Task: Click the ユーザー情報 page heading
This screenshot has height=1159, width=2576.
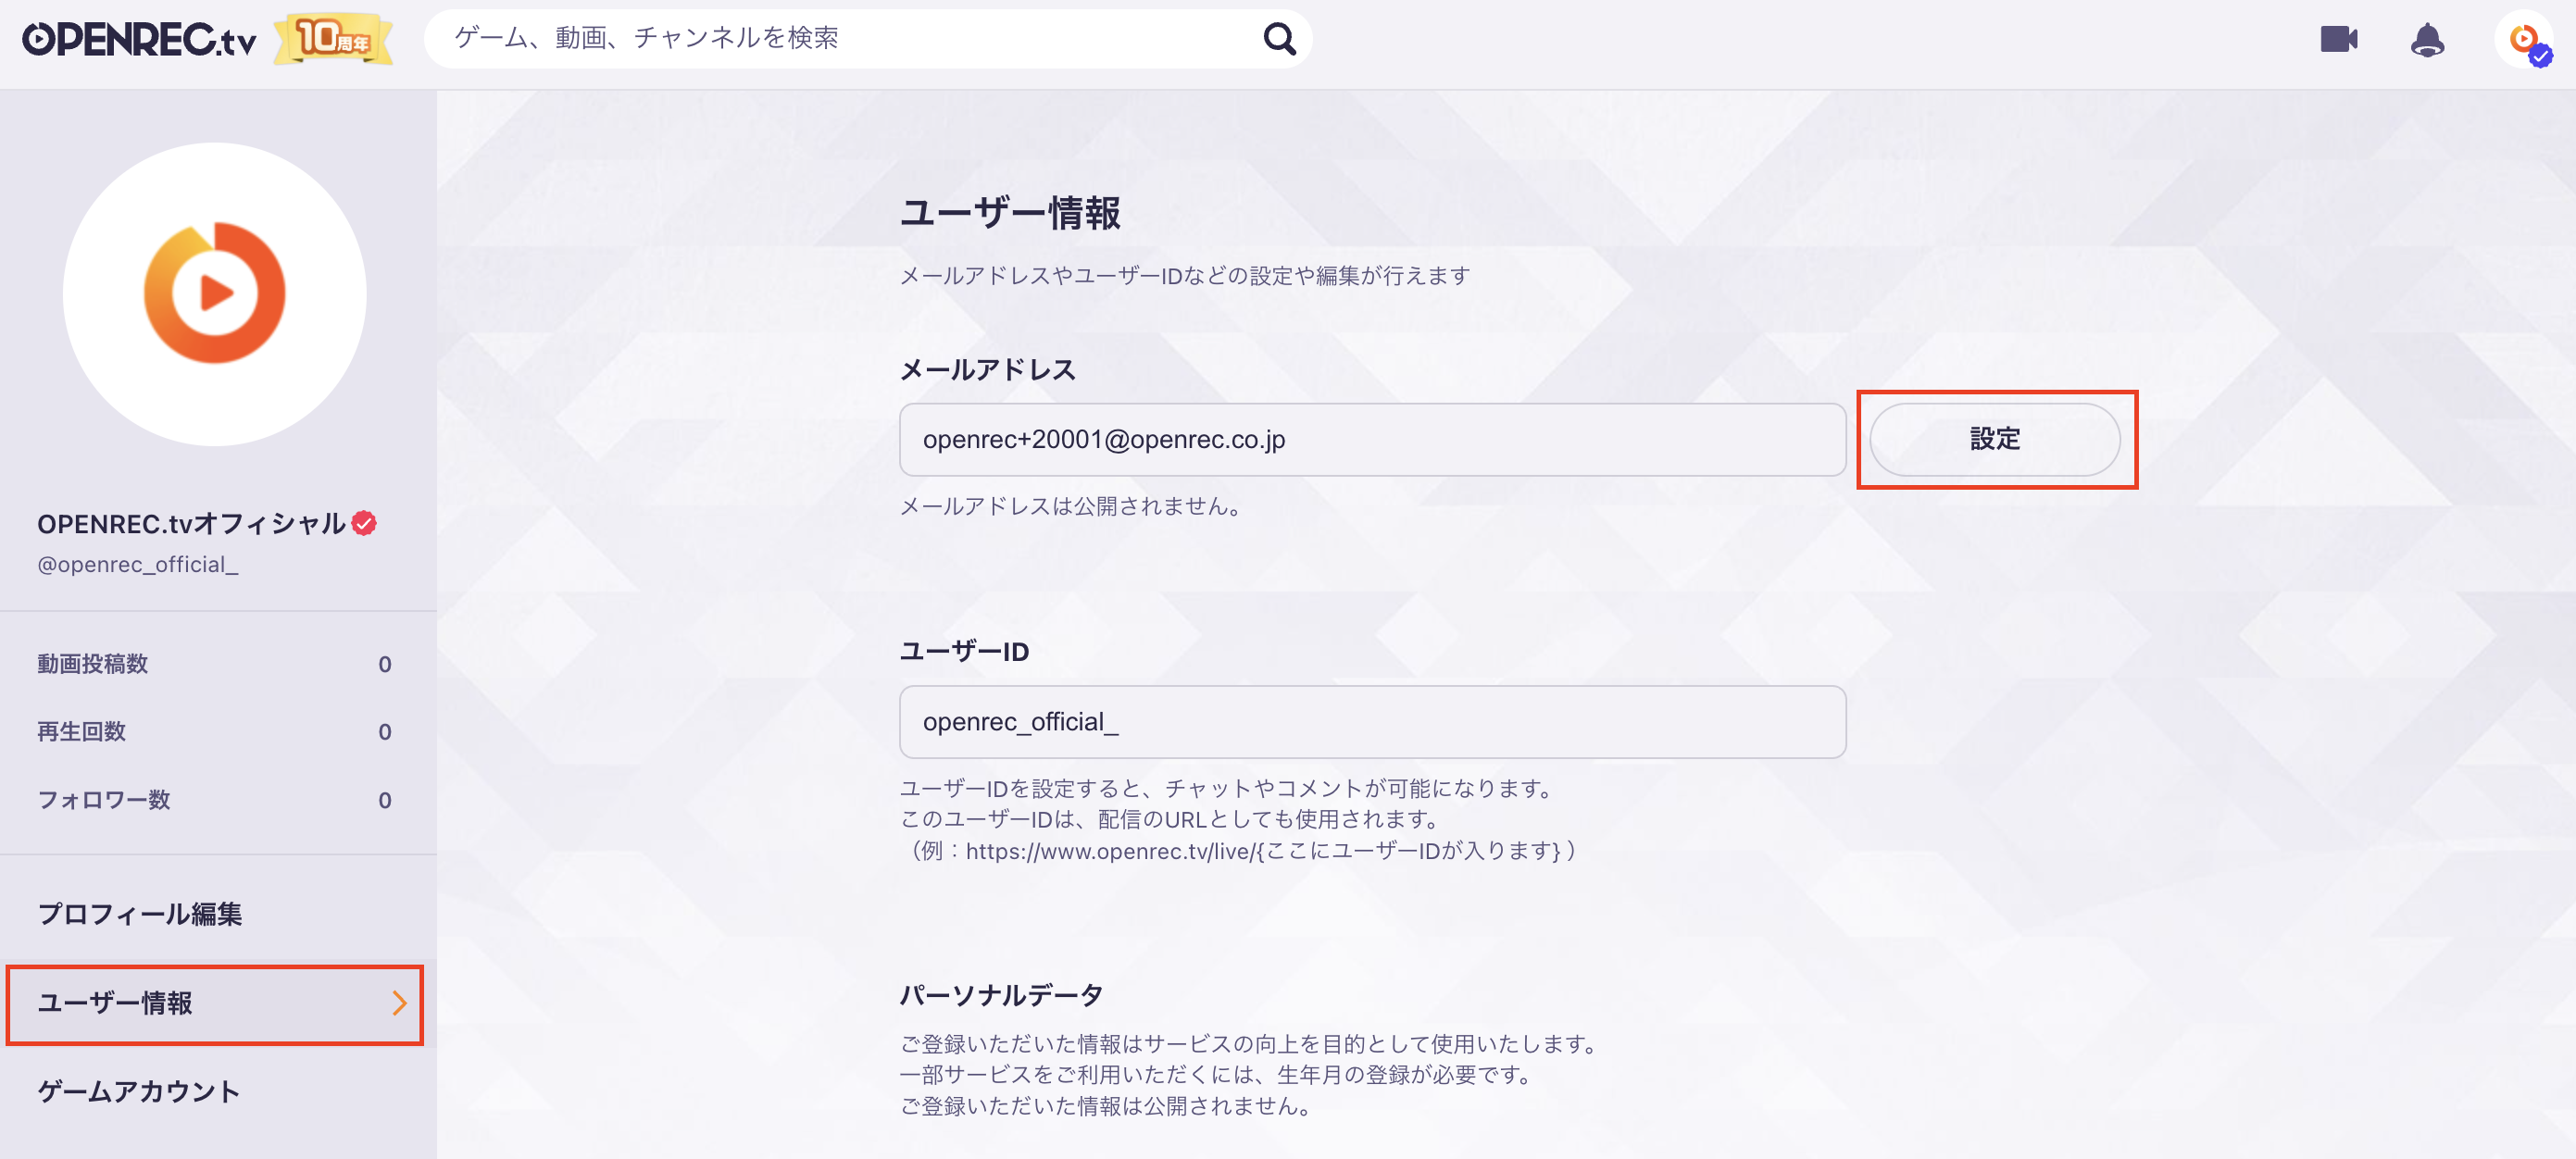Action: click(x=1010, y=213)
